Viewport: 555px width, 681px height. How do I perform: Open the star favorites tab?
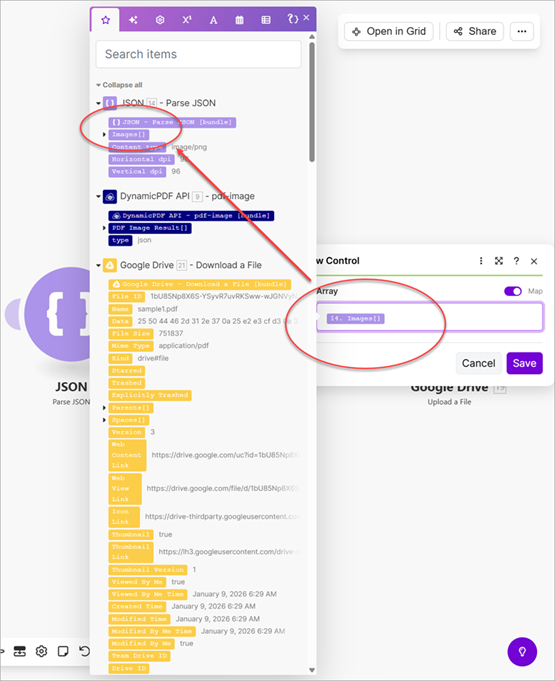pos(106,20)
